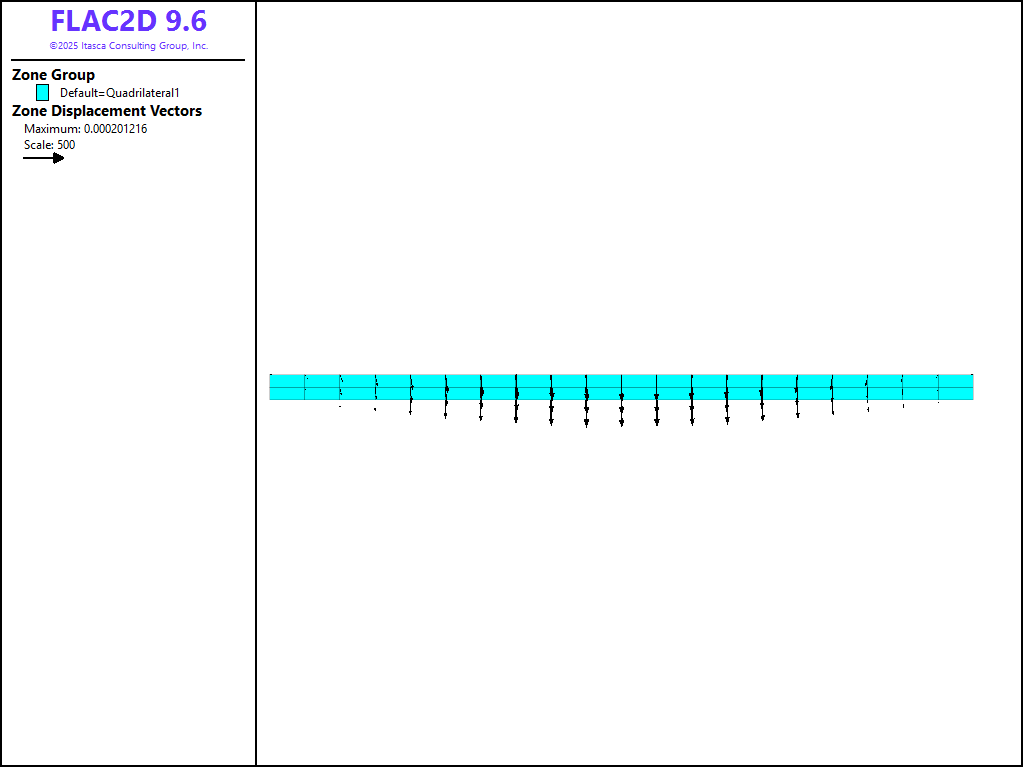Click the Itasca Consulting Group copyright line

click(128, 46)
